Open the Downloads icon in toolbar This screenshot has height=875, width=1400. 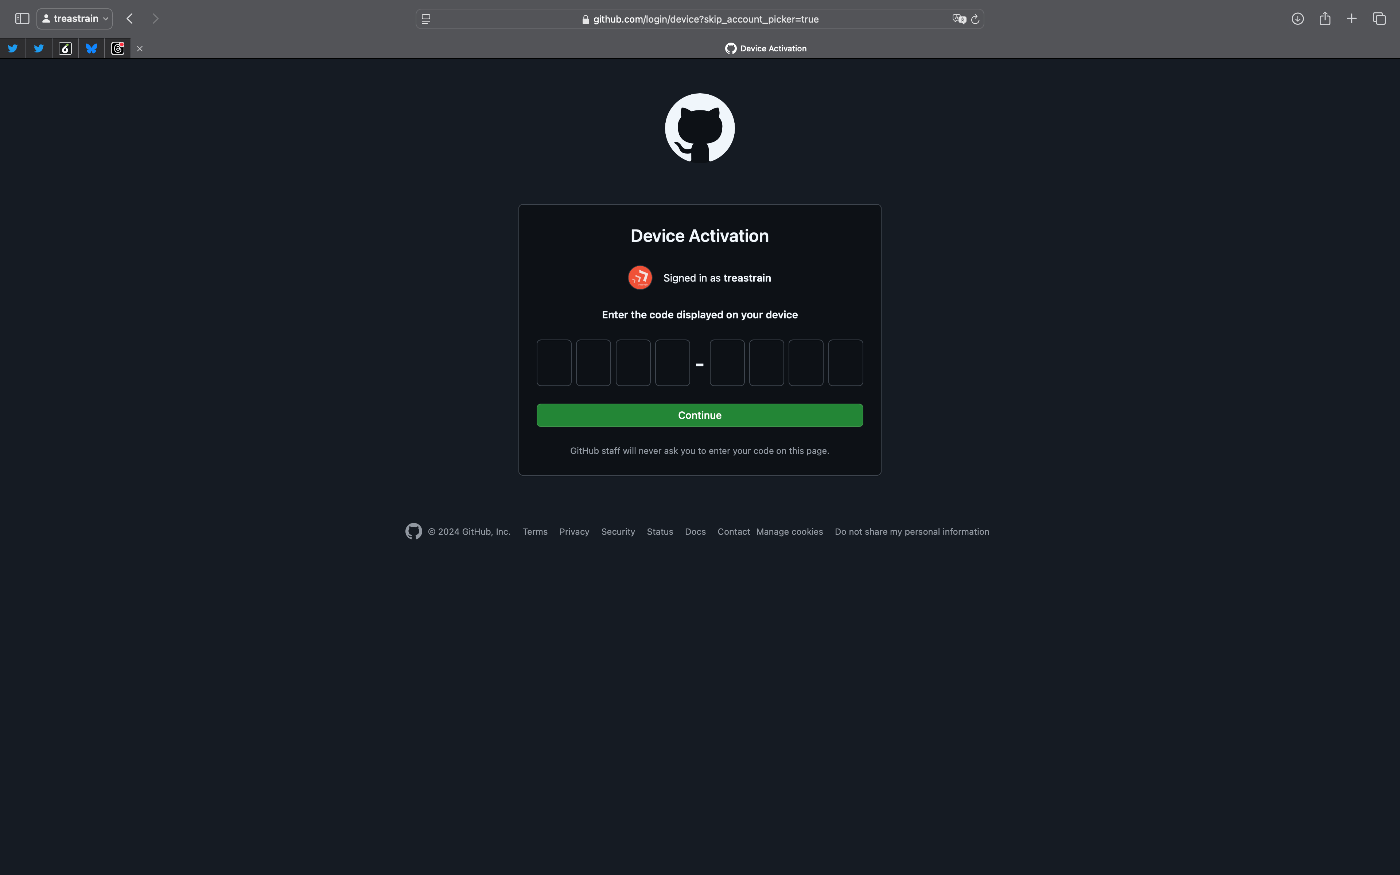(1298, 19)
